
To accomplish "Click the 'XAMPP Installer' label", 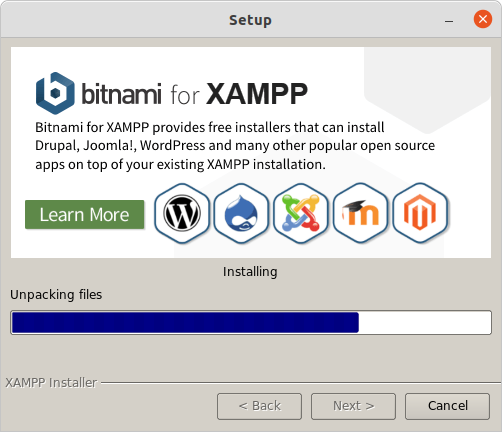I will point(51,383).
